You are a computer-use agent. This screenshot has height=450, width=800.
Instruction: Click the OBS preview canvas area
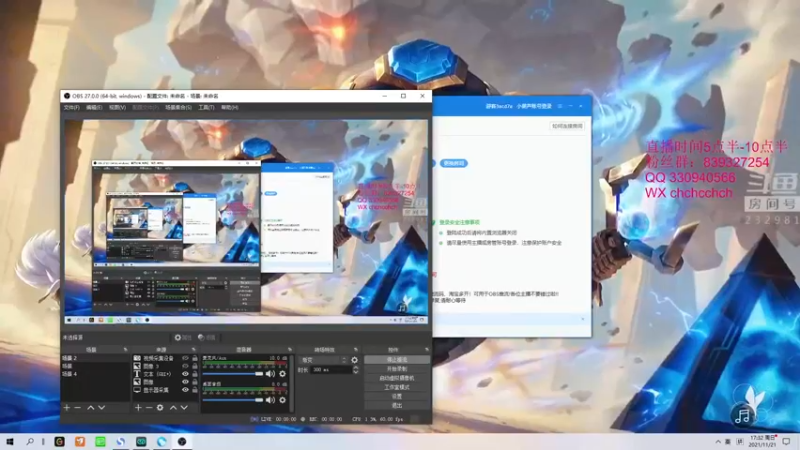246,221
